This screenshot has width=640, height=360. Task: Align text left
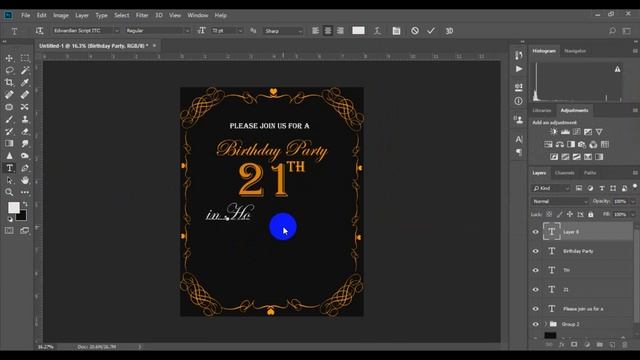click(x=316, y=31)
